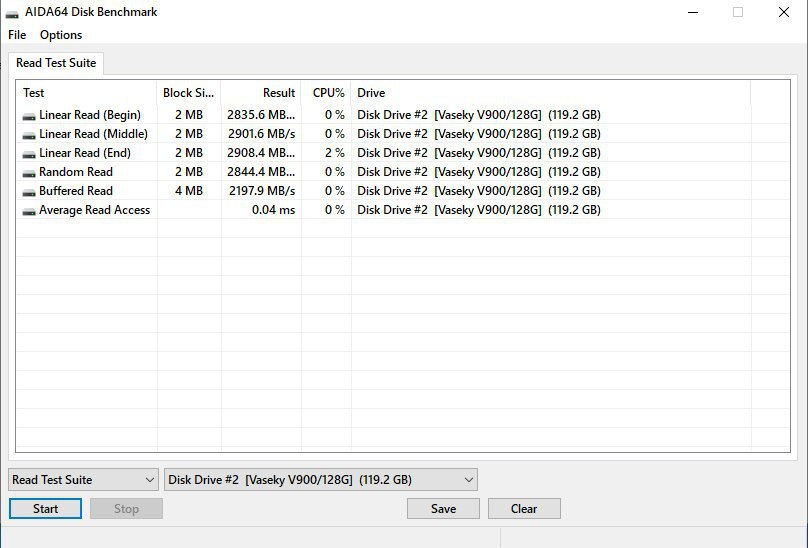Click the Buffered Read disk icon
808x548 pixels.
(29, 193)
